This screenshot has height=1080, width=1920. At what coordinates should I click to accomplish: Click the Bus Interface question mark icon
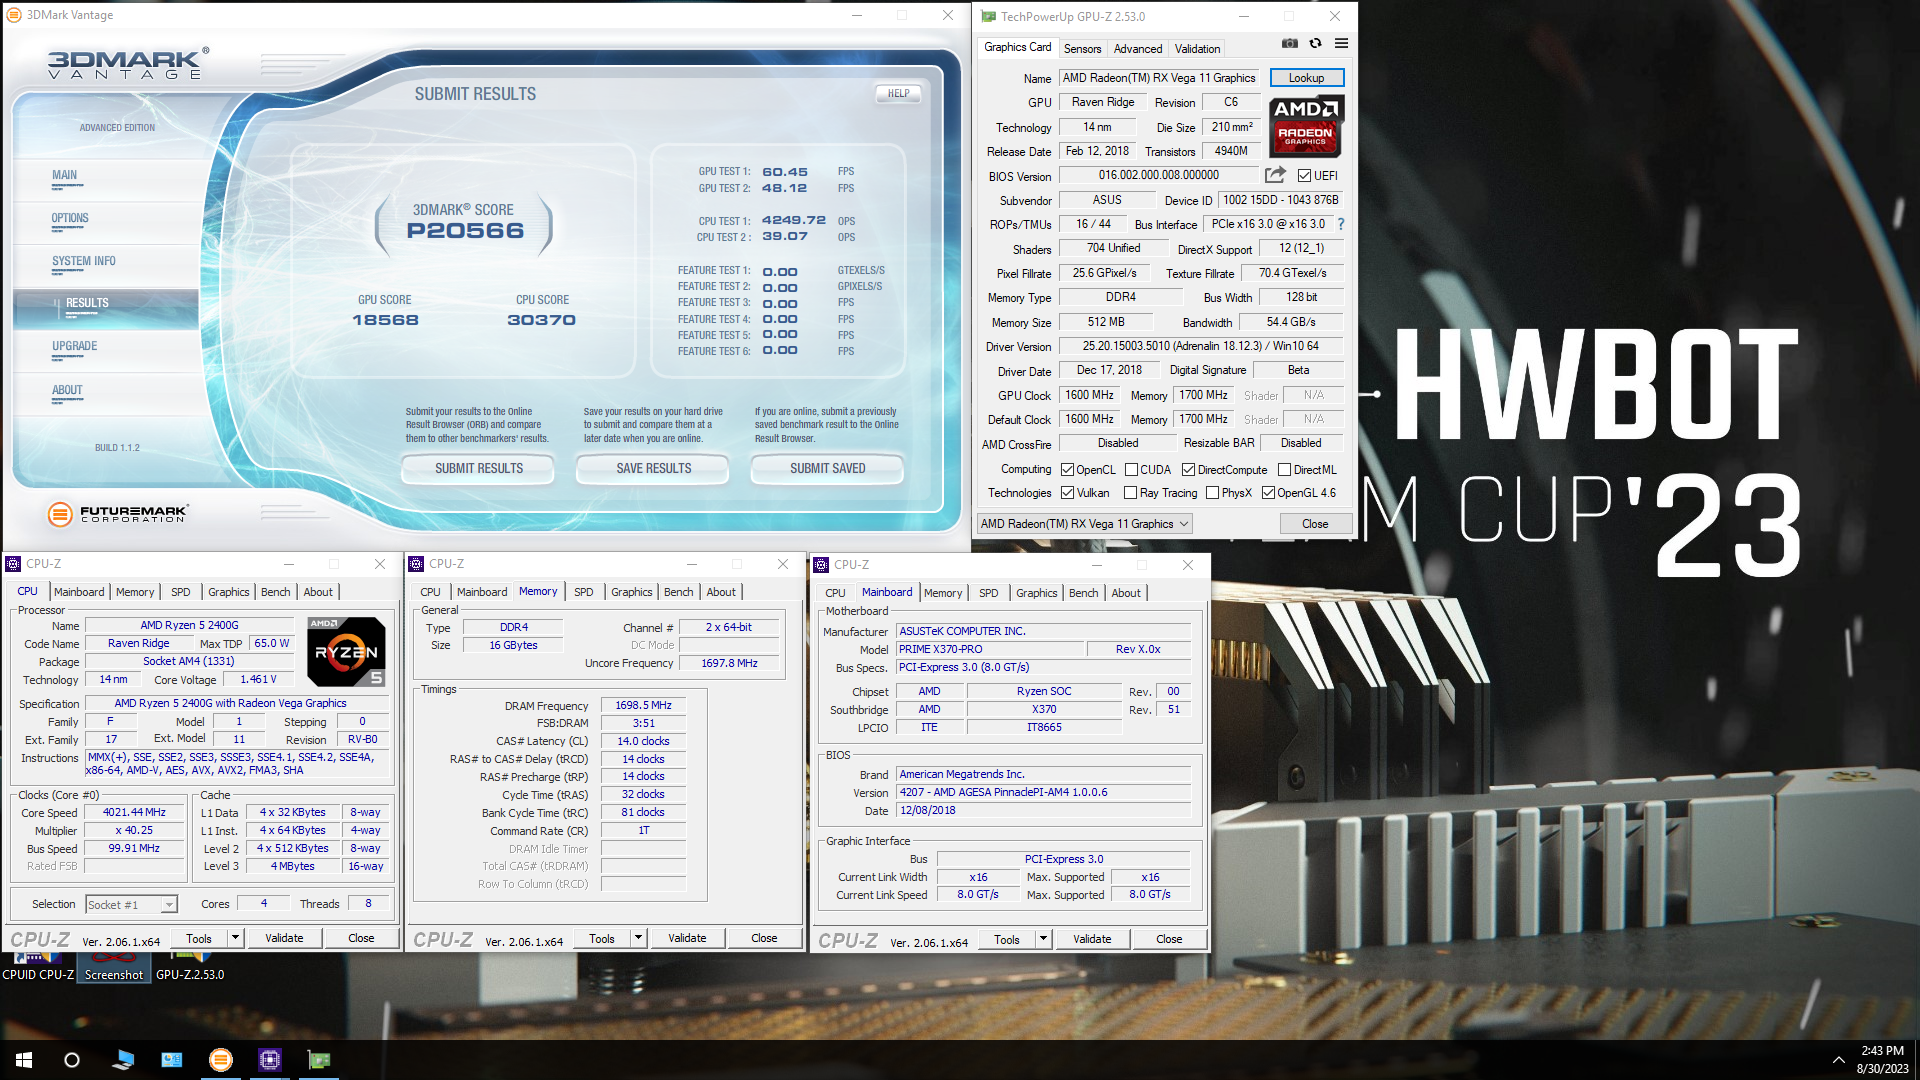pos(1341,224)
